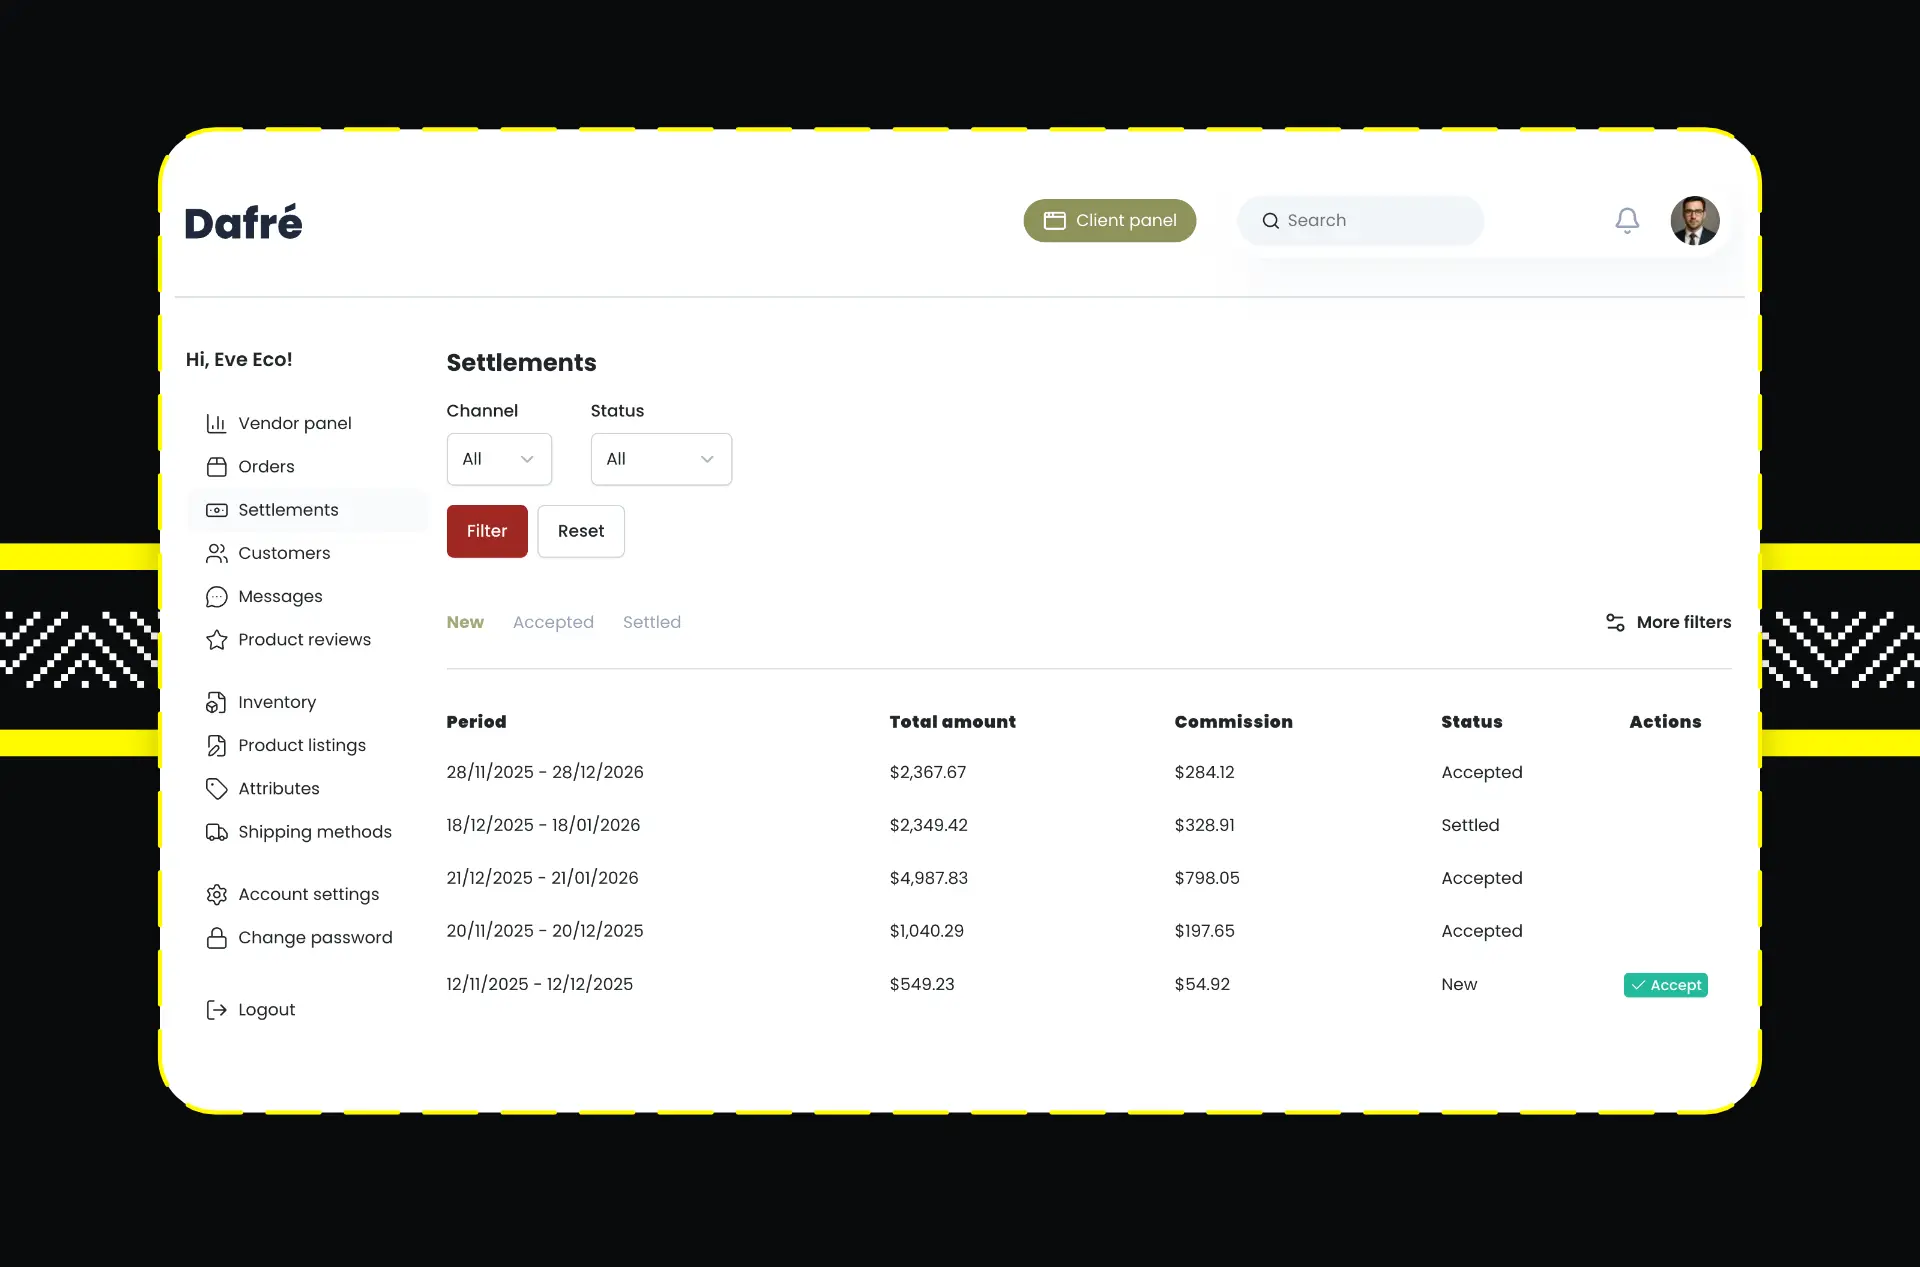The width and height of the screenshot is (1920, 1267).
Task: Open the Account settings gear icon
Action: pos(216,895)
